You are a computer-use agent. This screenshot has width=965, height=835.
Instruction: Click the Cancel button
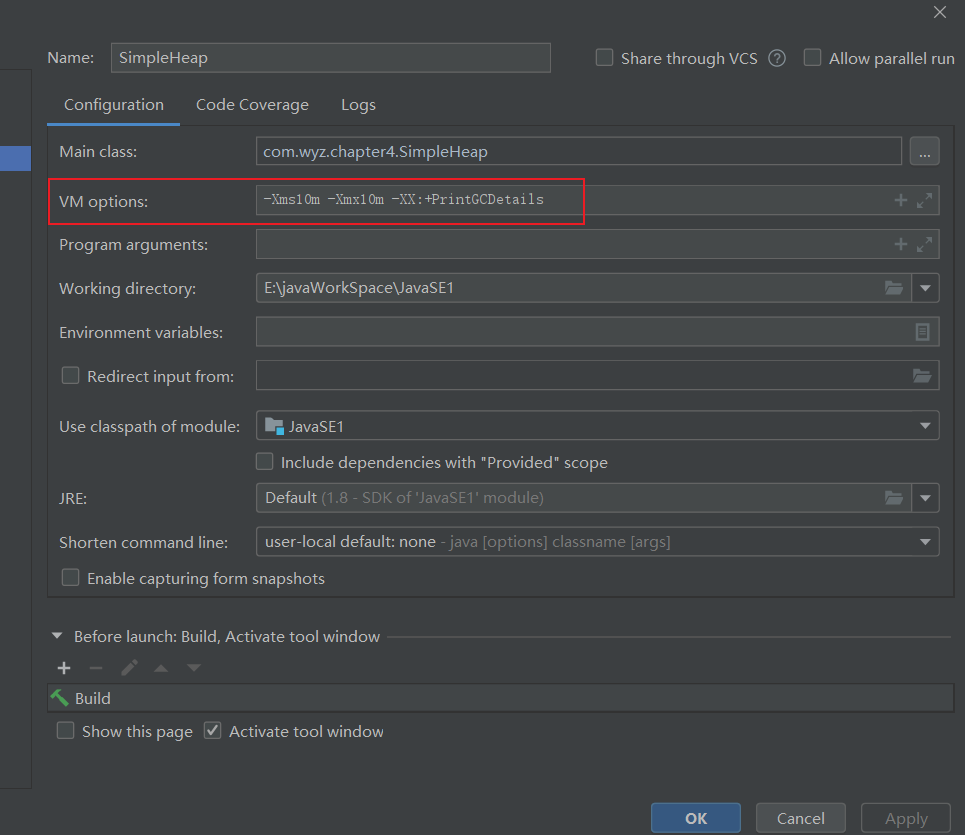(x=800, y=818)
